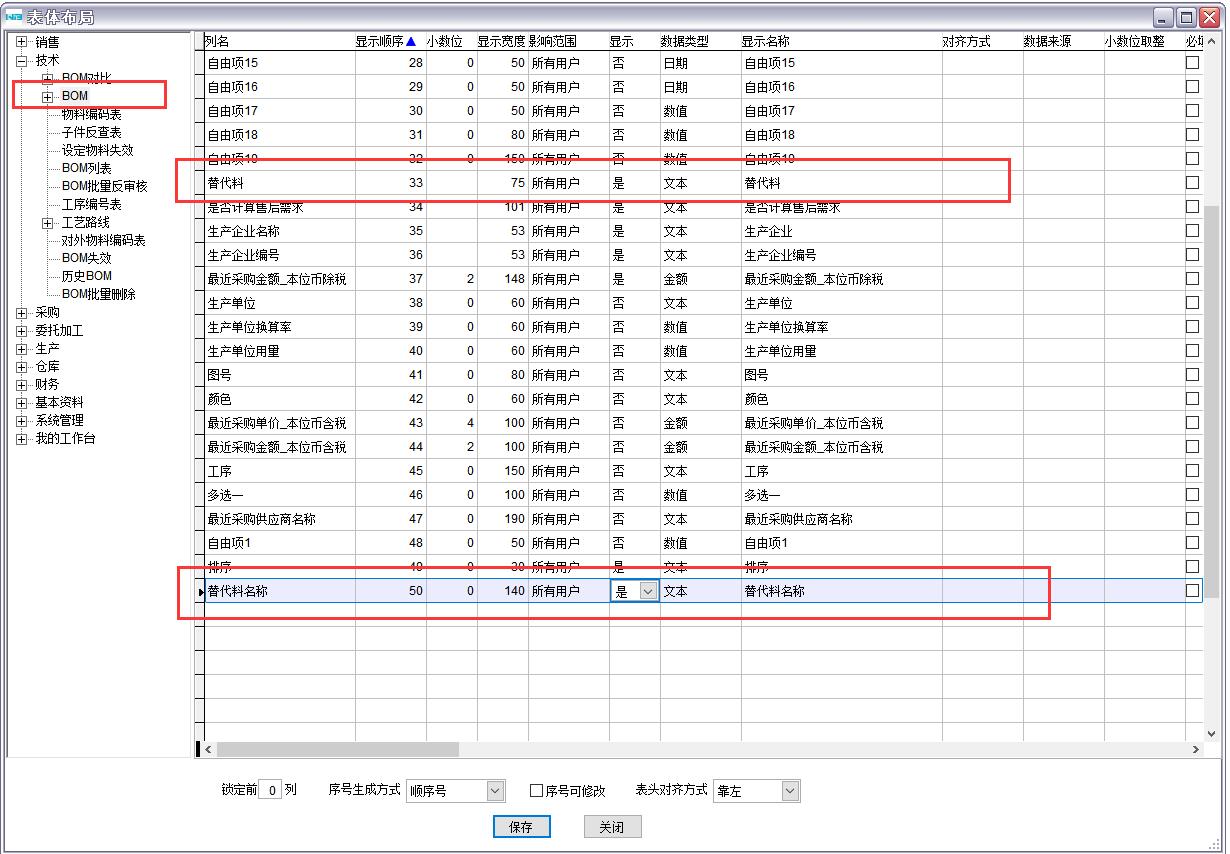The height and width of the screenshot is (854, 1230).
Task: Click the 锁定前 column count field
Action: [270, 790]
